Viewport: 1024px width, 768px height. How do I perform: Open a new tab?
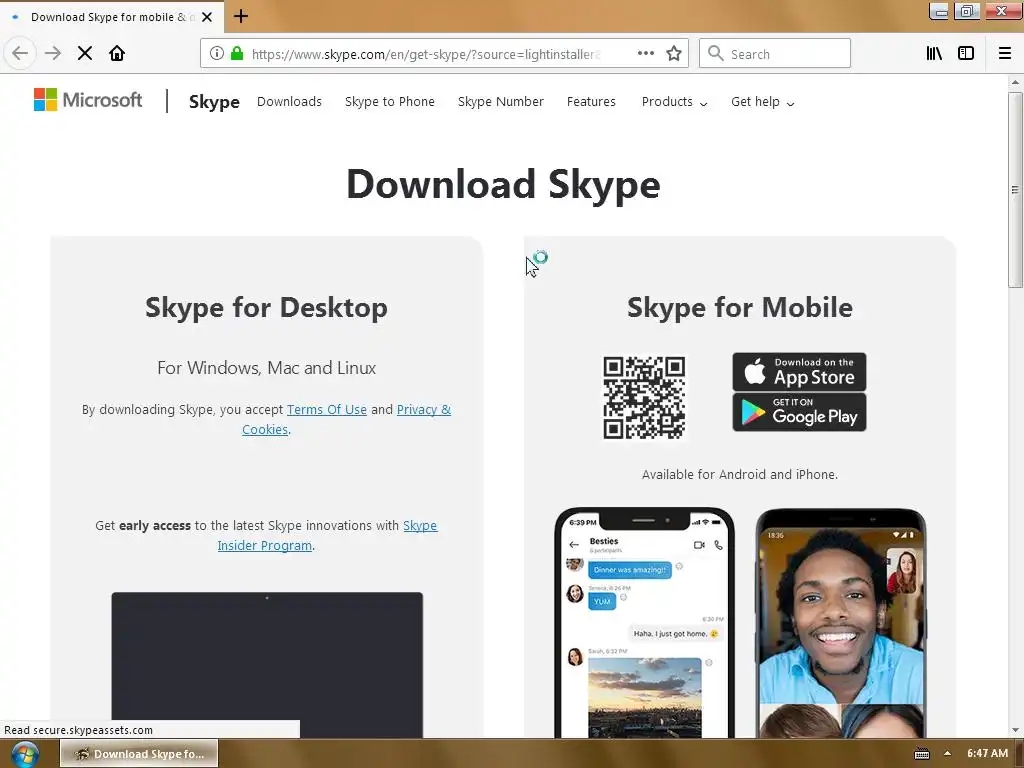(x=241, y=16)
